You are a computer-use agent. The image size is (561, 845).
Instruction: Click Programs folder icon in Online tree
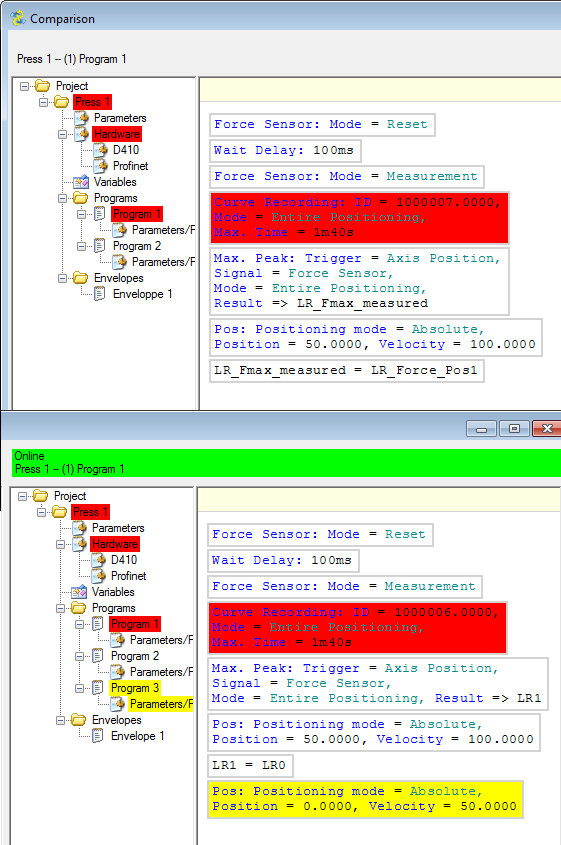[x=79, y=608]
